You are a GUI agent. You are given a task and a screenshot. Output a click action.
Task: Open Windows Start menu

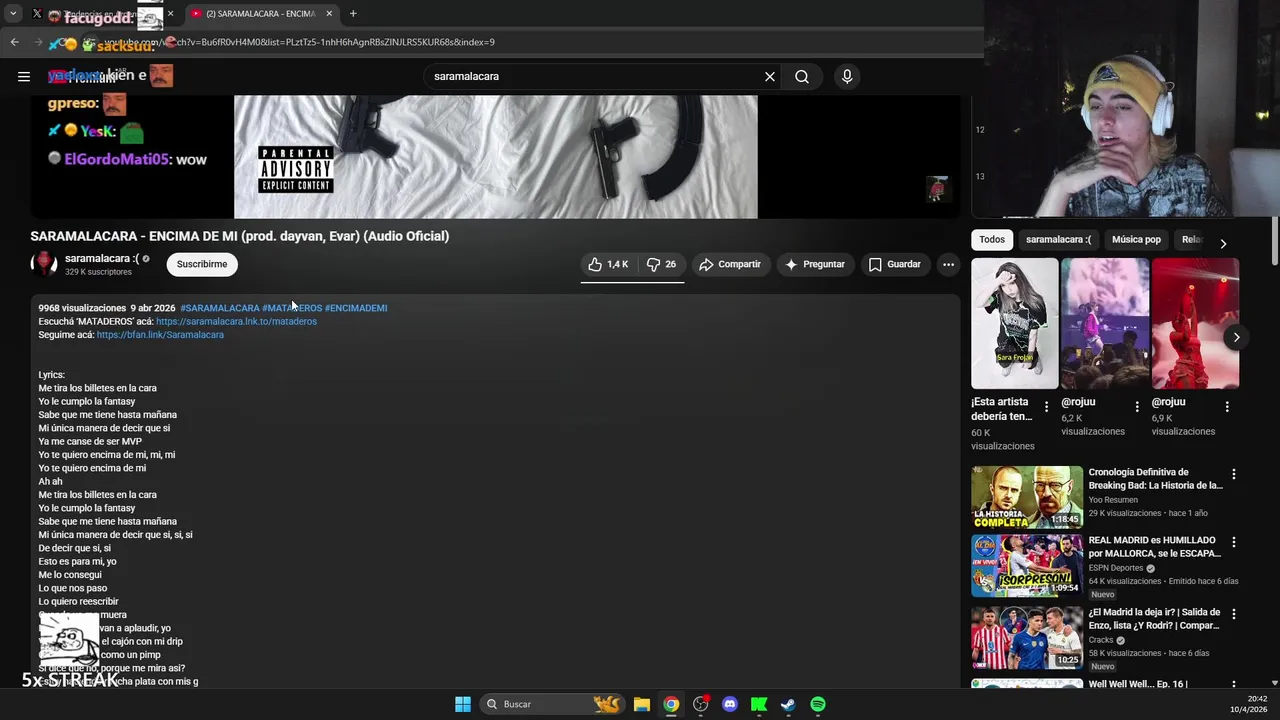(x=463, y=704)
